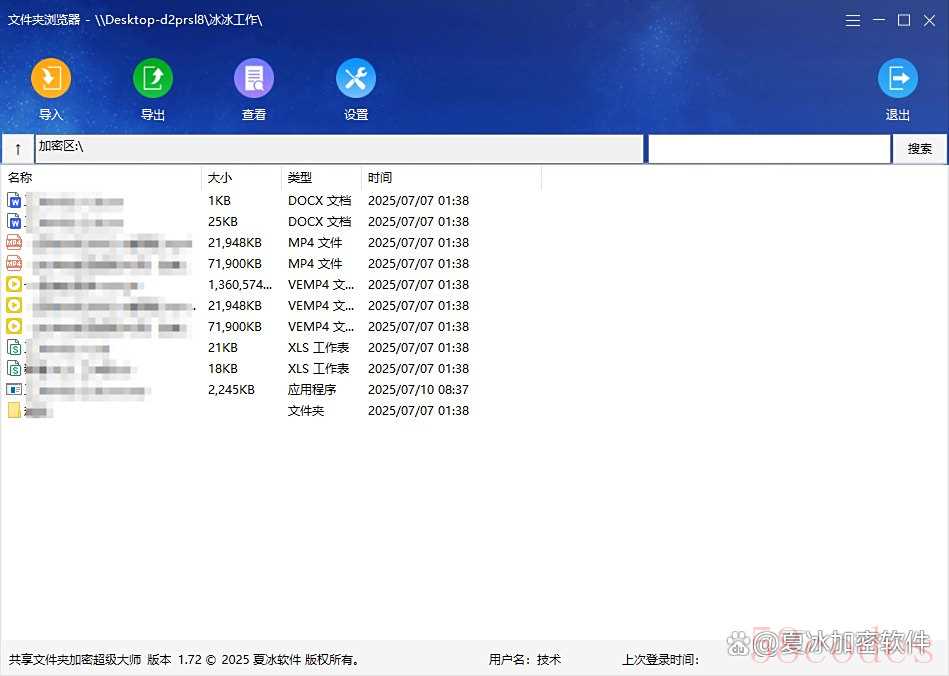Open the Settings (设置) tools icon

(x=356, y=78)
